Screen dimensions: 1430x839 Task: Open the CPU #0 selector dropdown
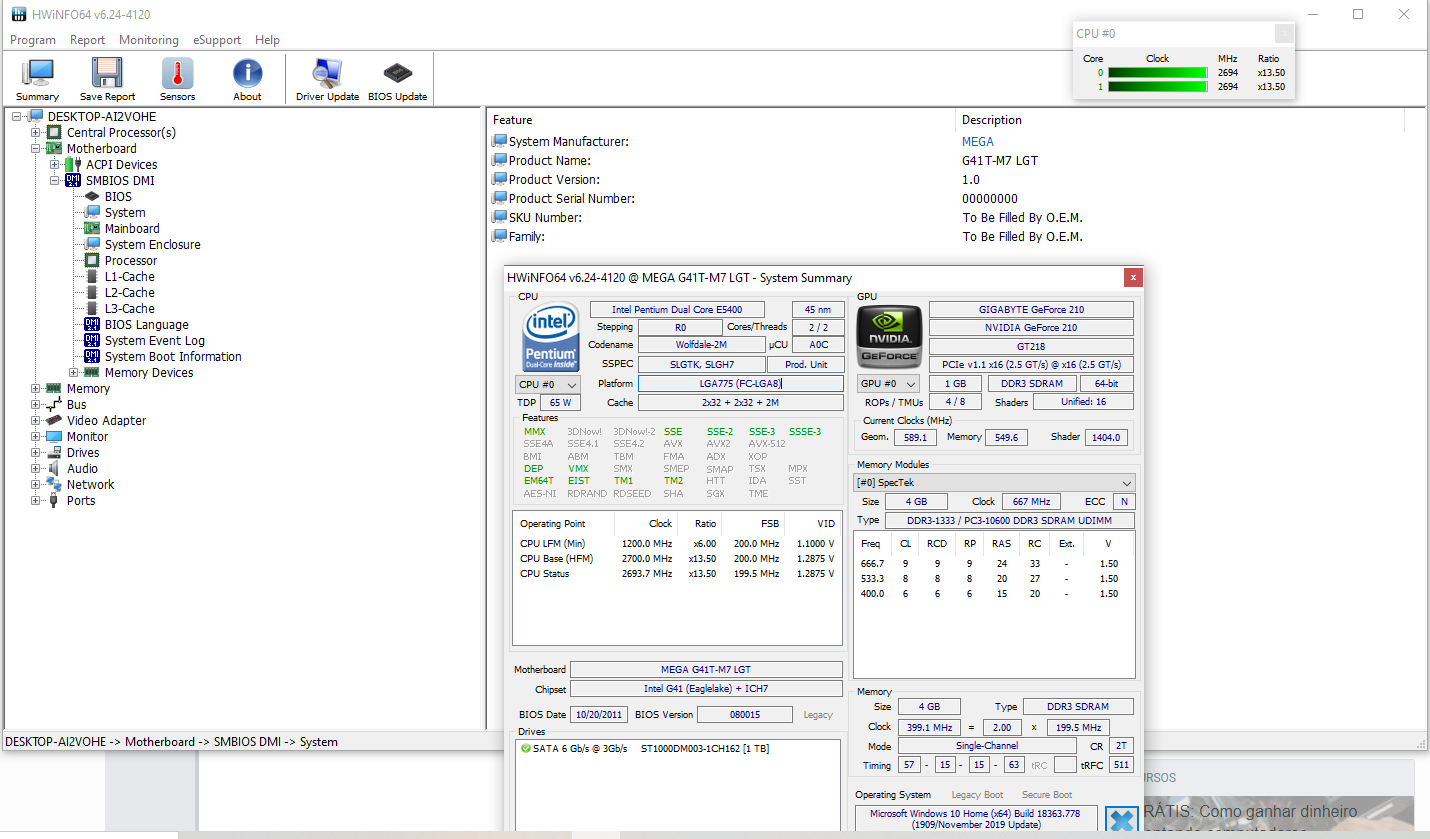(547, 384)
